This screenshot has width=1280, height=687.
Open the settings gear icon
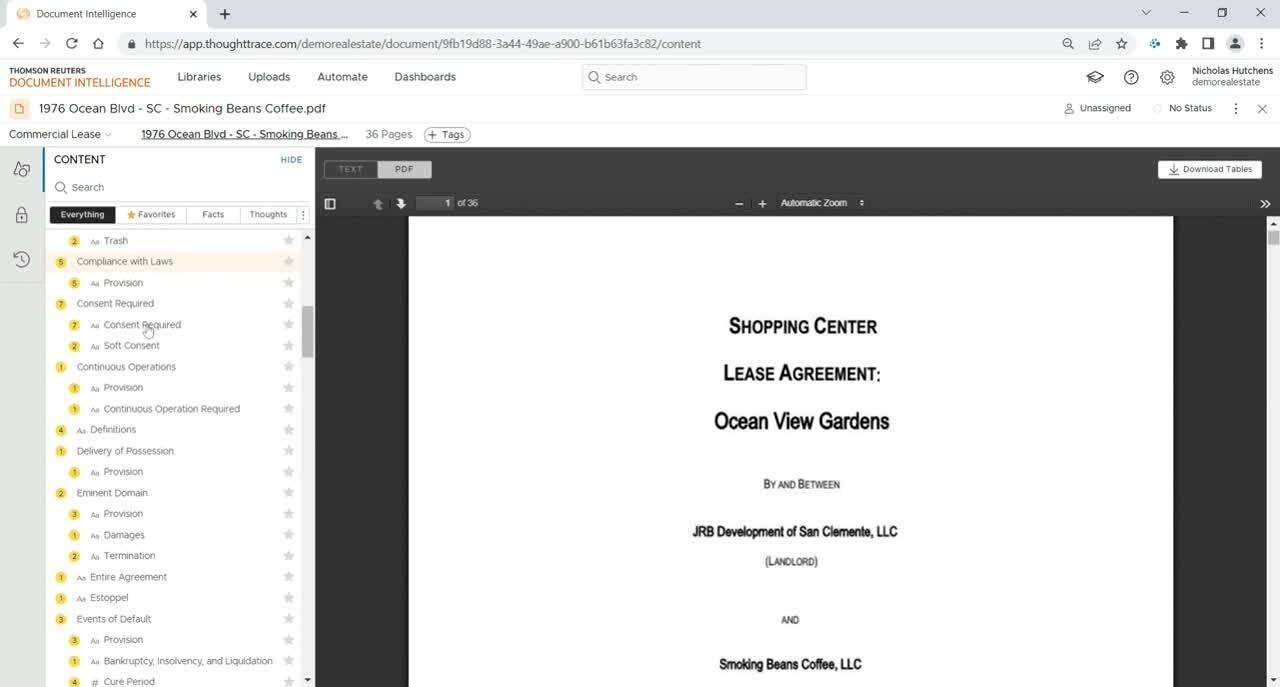[1167, 77]
